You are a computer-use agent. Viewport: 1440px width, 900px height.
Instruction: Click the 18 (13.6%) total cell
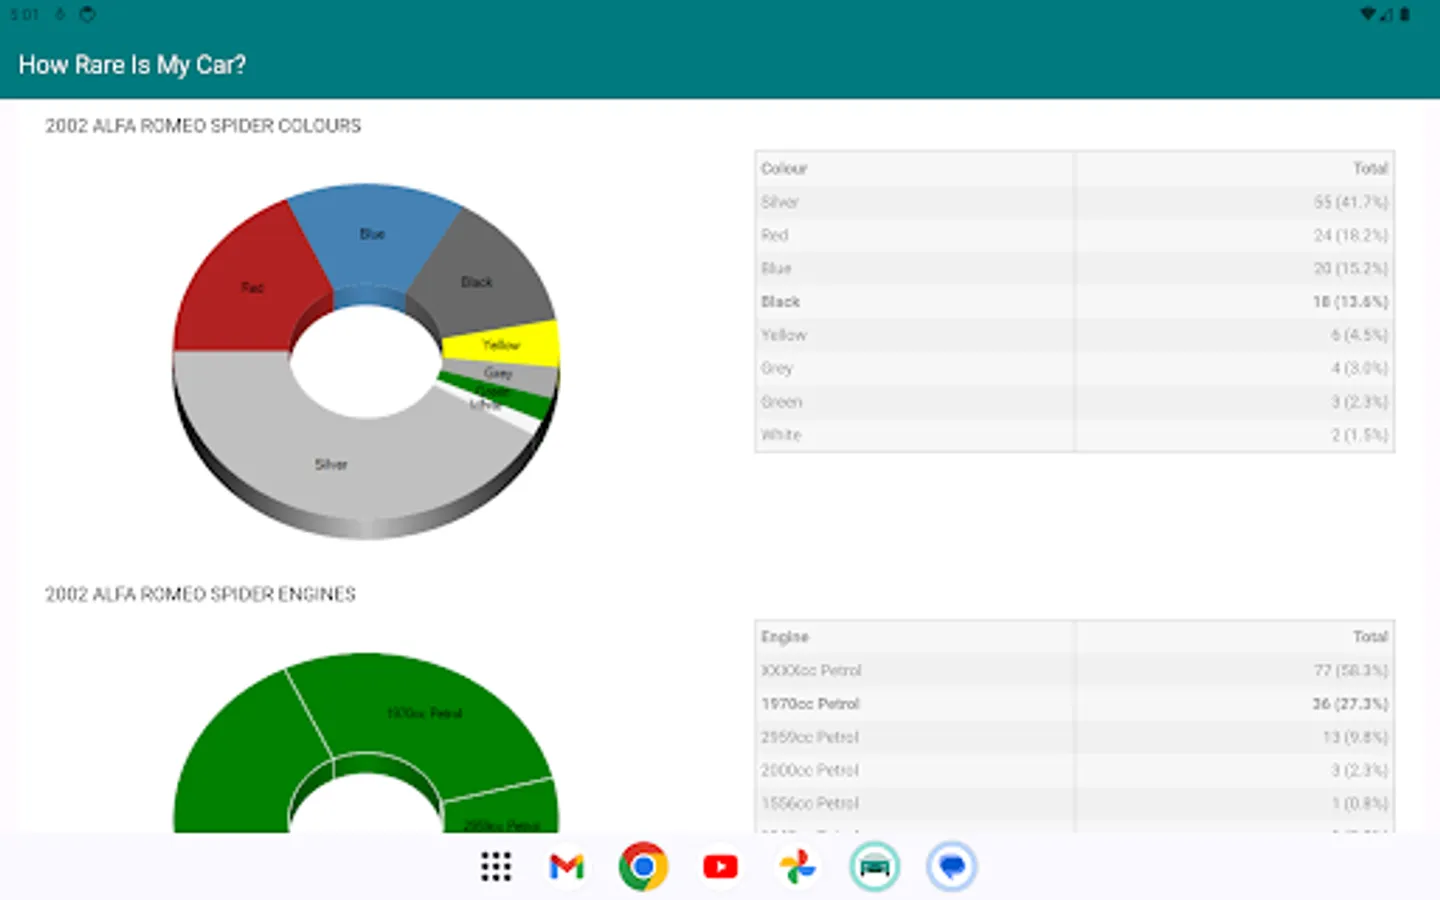(x=1235, y=301)
